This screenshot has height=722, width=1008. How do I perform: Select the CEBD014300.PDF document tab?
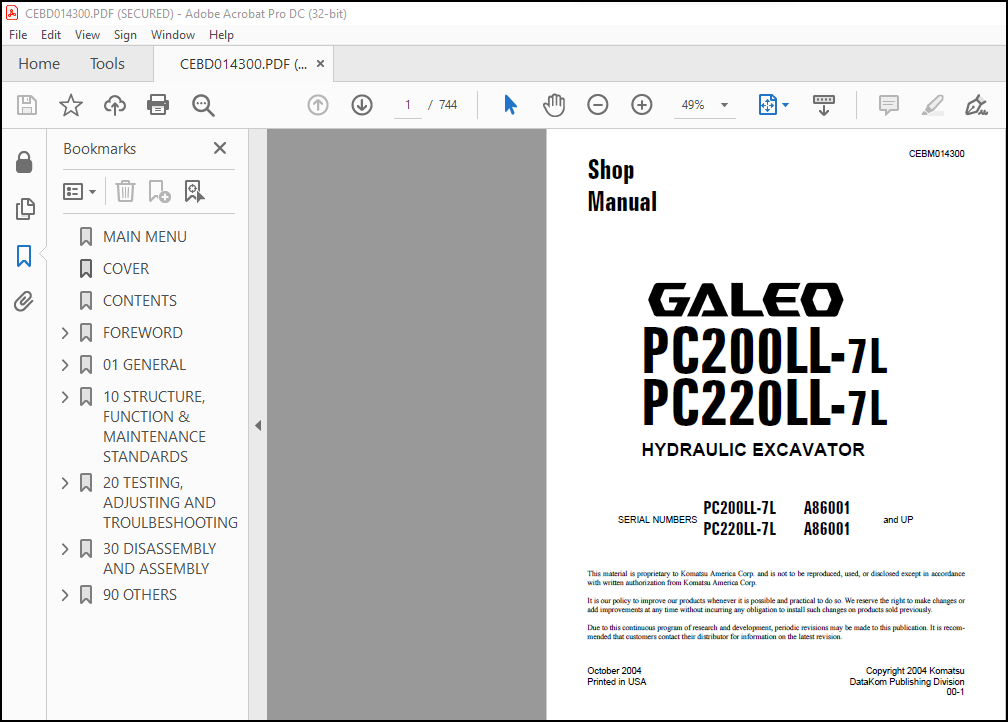[243, 64]
